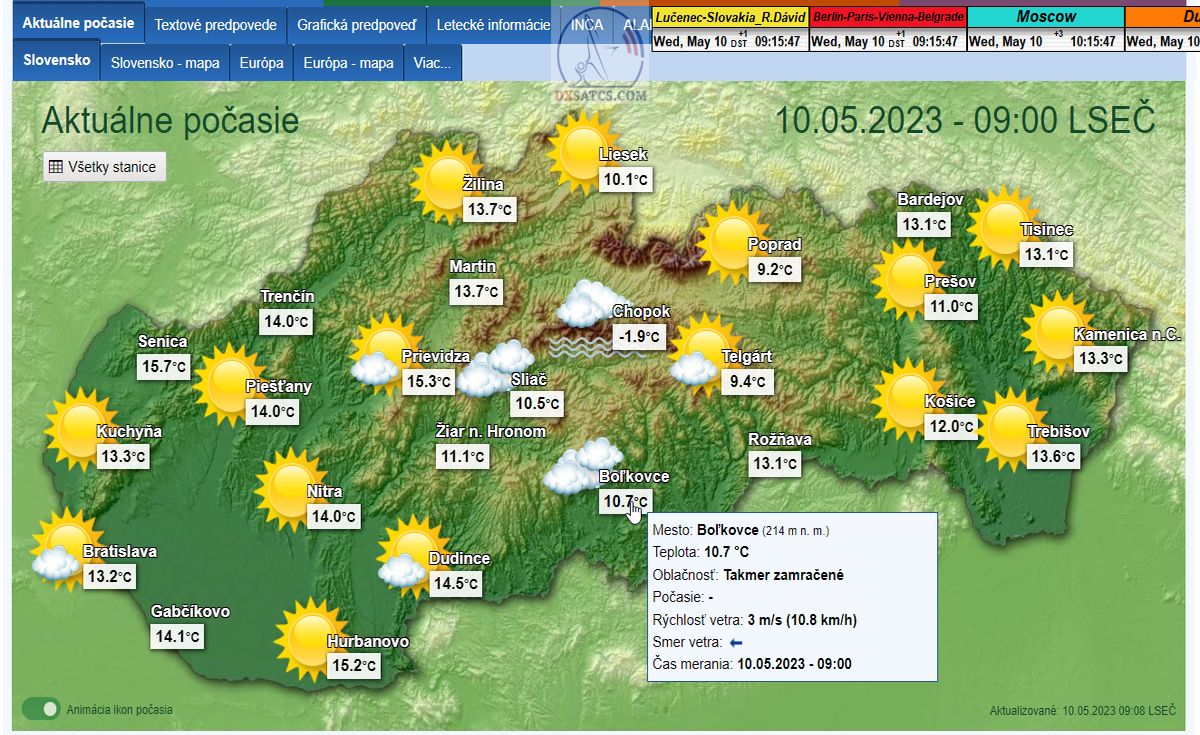1200x735 pixels.
Task: Toggle the Animácia ikon počasia switch
Action: [41, 710]
